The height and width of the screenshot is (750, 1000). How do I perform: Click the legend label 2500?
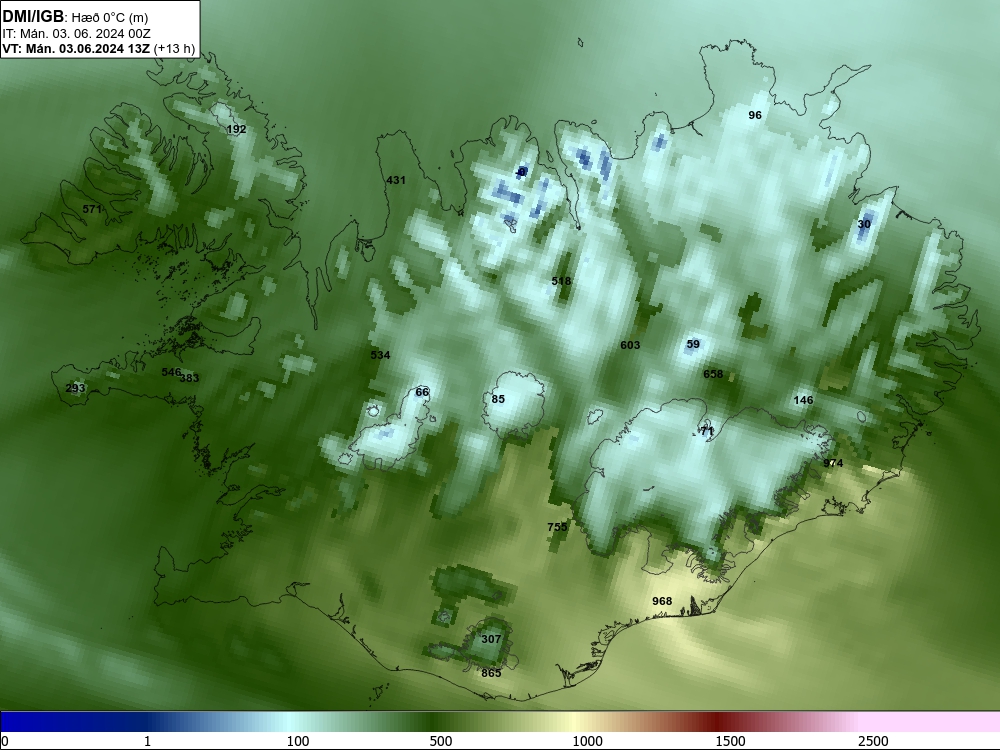coord(873,741)
